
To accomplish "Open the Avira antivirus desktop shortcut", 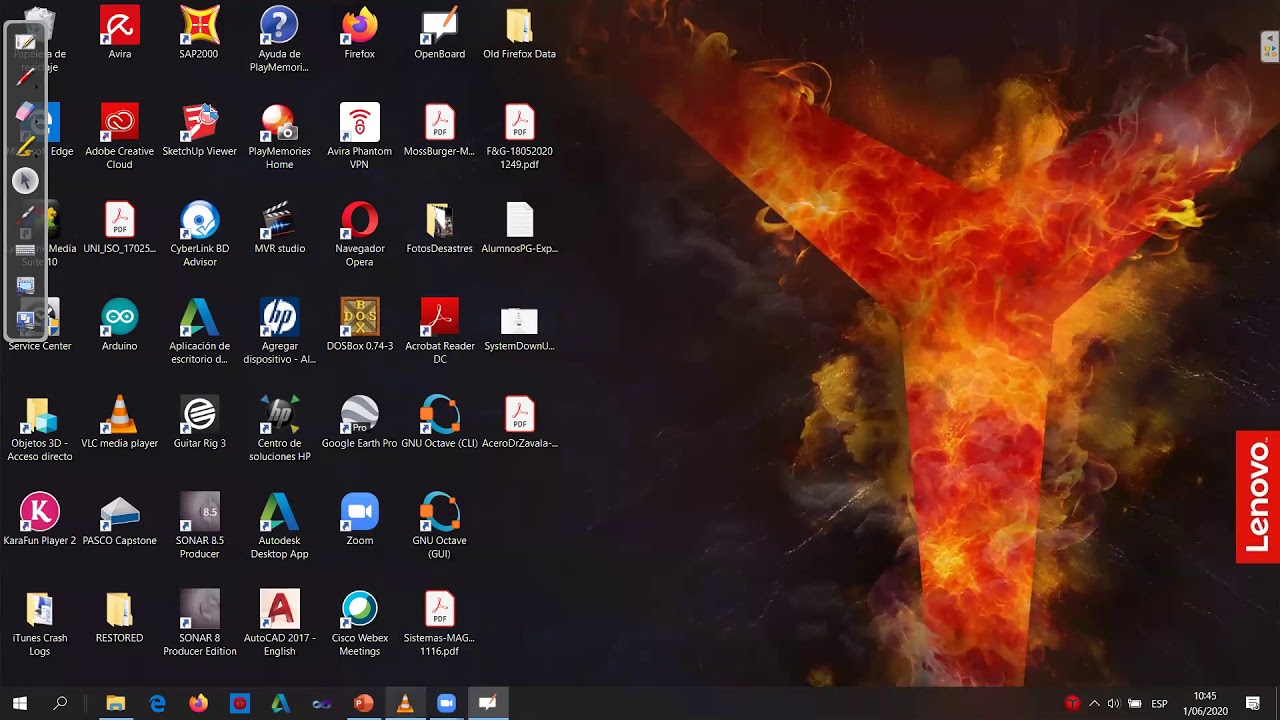I will coord(120,33).
